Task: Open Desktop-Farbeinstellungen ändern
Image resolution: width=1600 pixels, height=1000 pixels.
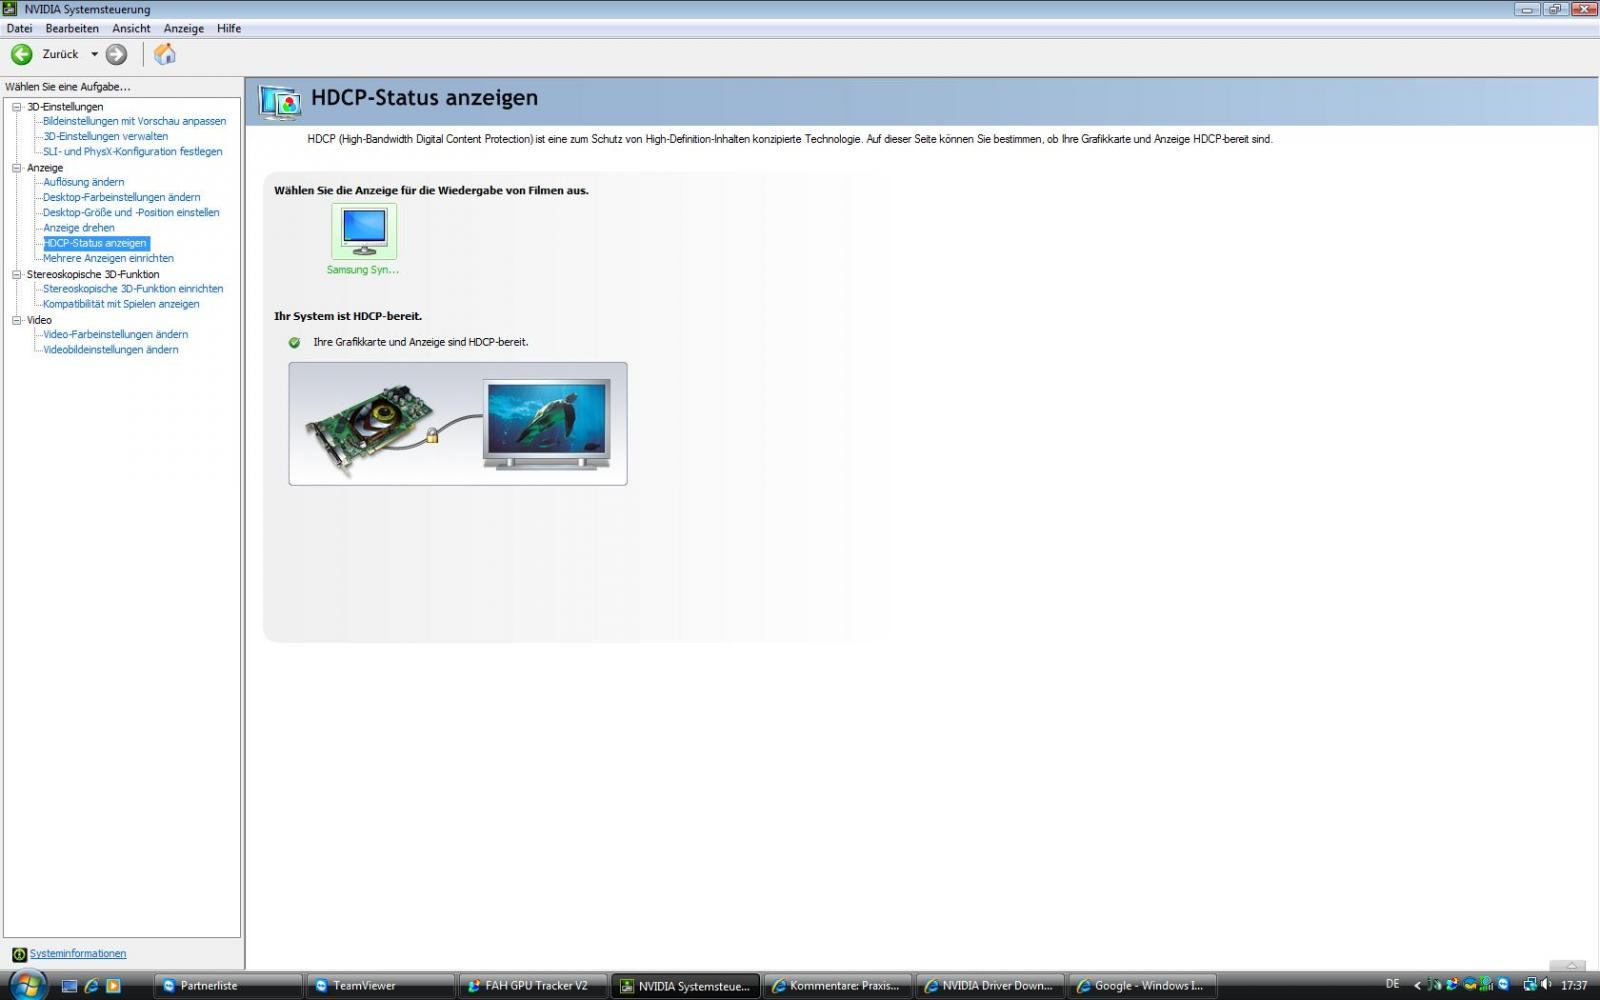Action: pos(121,197)
